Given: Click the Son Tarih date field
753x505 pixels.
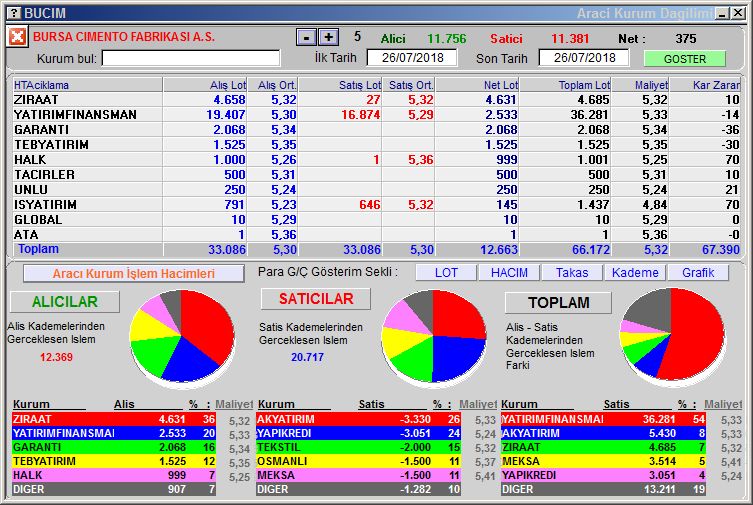Looking at the screenshot, I should tap(584, 58).
